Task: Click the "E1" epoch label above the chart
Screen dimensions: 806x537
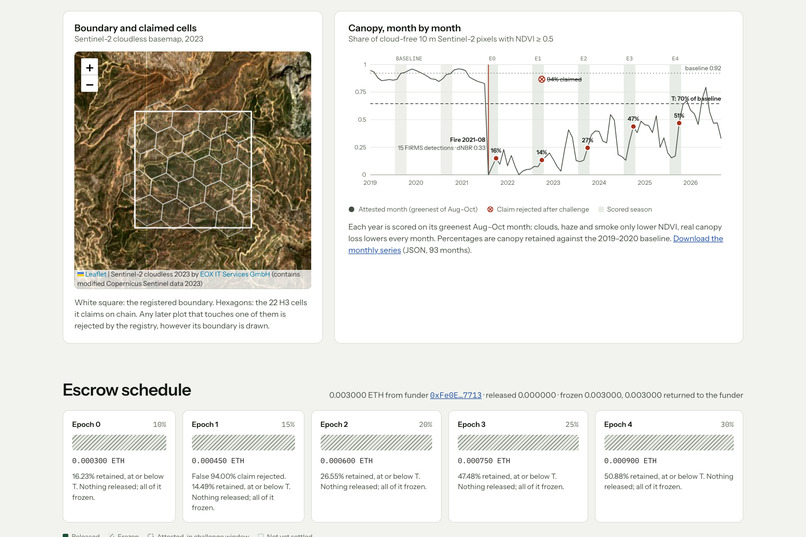Action: click(x=538, y=59)
